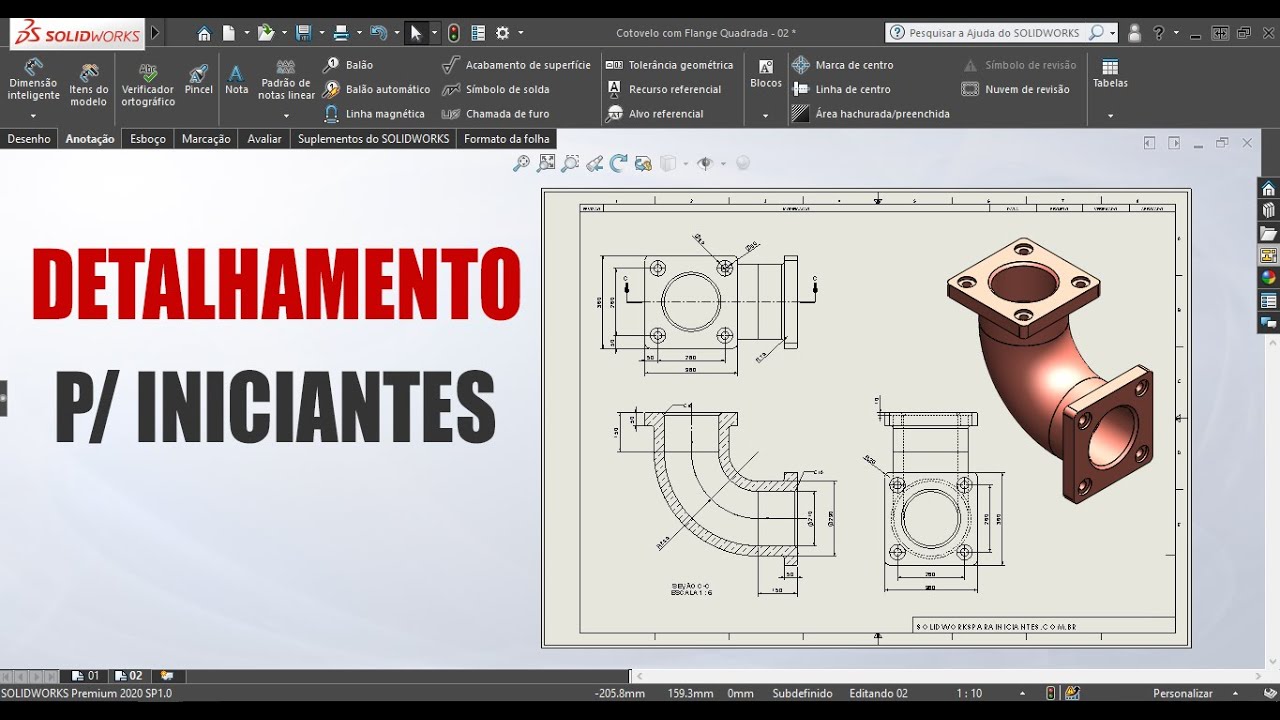
Task: Expand Dimensão inteligente dropdown arrow
Action: pyautogui.click(x=33, y=116)
